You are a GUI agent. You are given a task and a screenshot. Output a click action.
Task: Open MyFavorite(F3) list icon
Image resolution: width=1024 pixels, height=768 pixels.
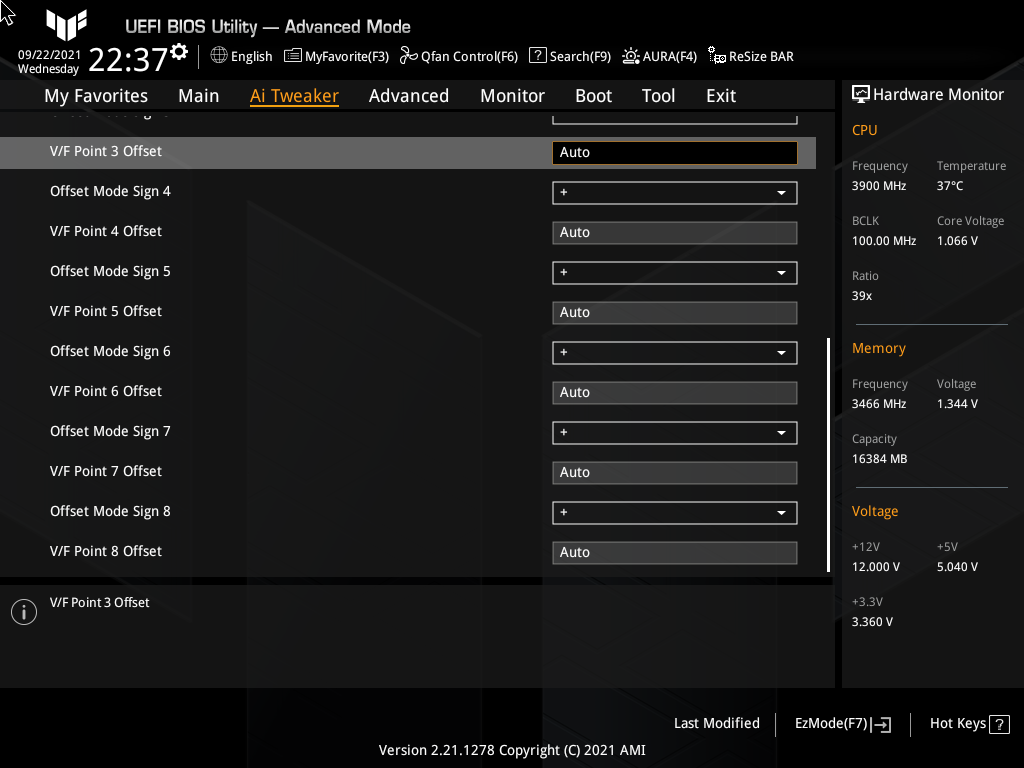pyautogui.click(x=293, y=56)
